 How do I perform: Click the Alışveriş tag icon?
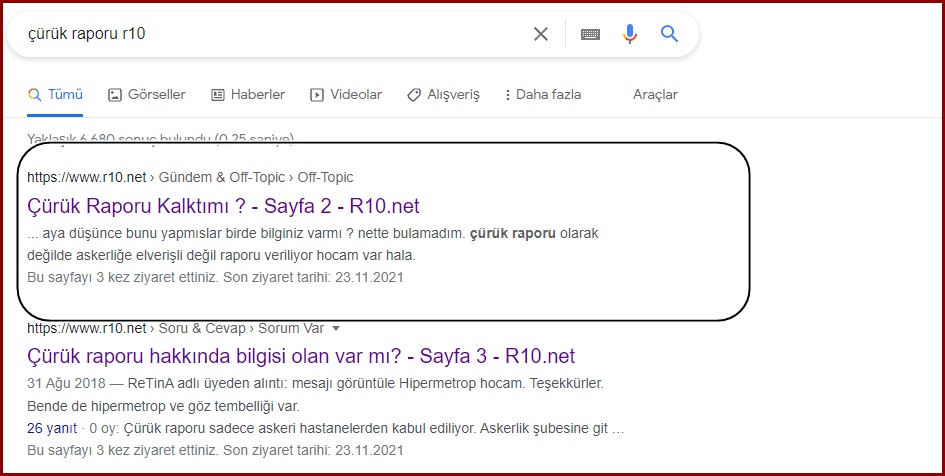(x=414, y=95)
